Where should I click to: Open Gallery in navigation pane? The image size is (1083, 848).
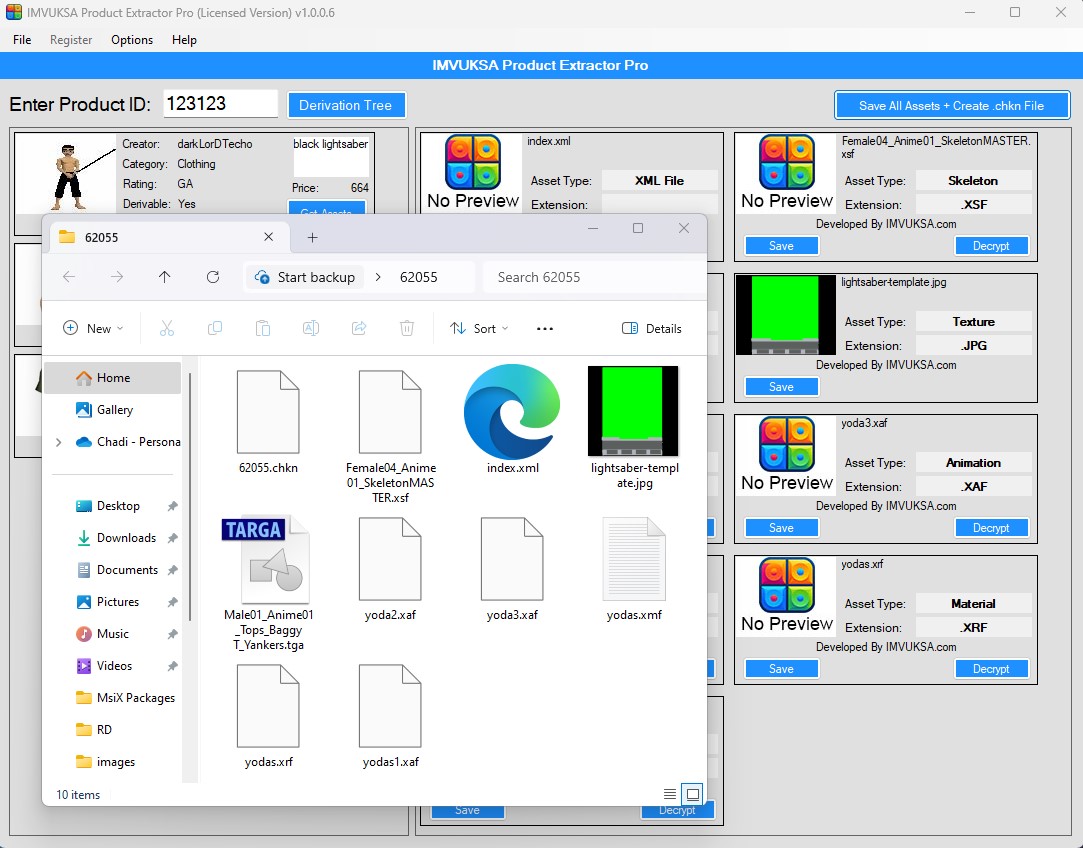[113, 409]
